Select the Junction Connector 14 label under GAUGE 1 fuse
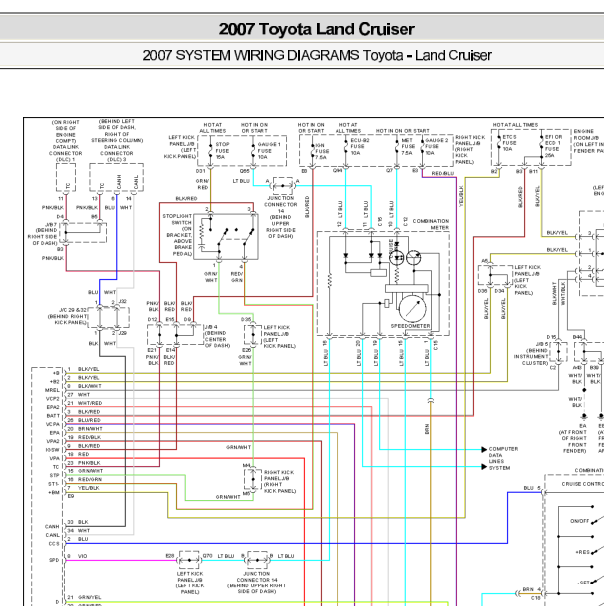604x606 pixels. click(x=281, y=217)
